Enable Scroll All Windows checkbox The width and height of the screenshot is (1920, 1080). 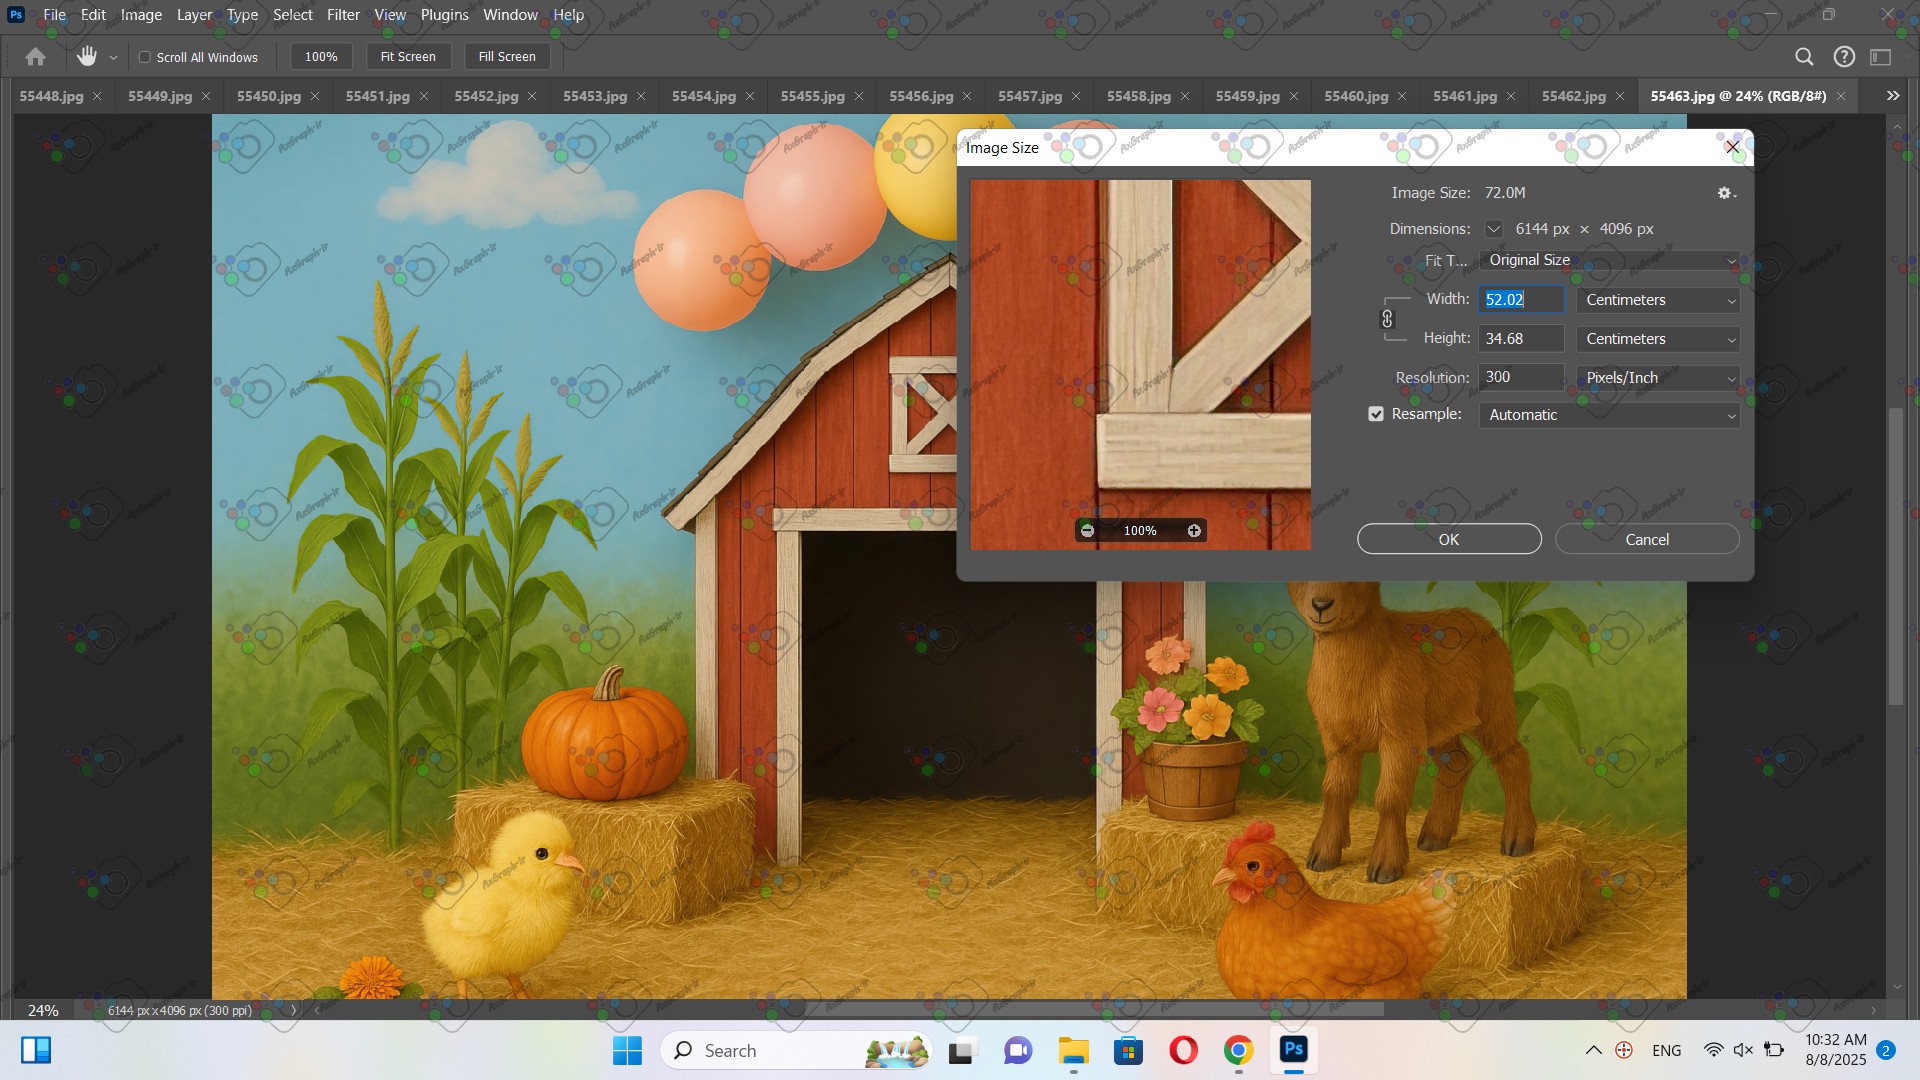(x=145, y=57)
